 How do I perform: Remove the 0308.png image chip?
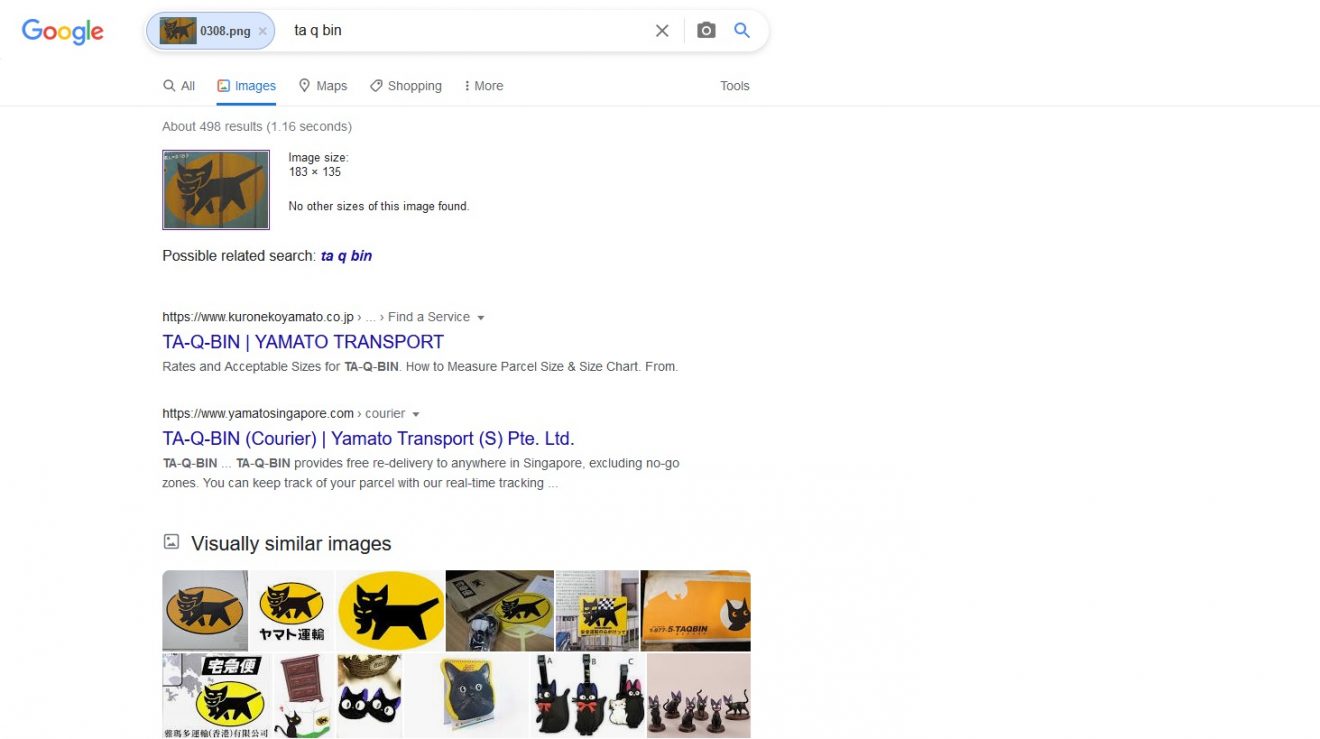coord(262,31)
